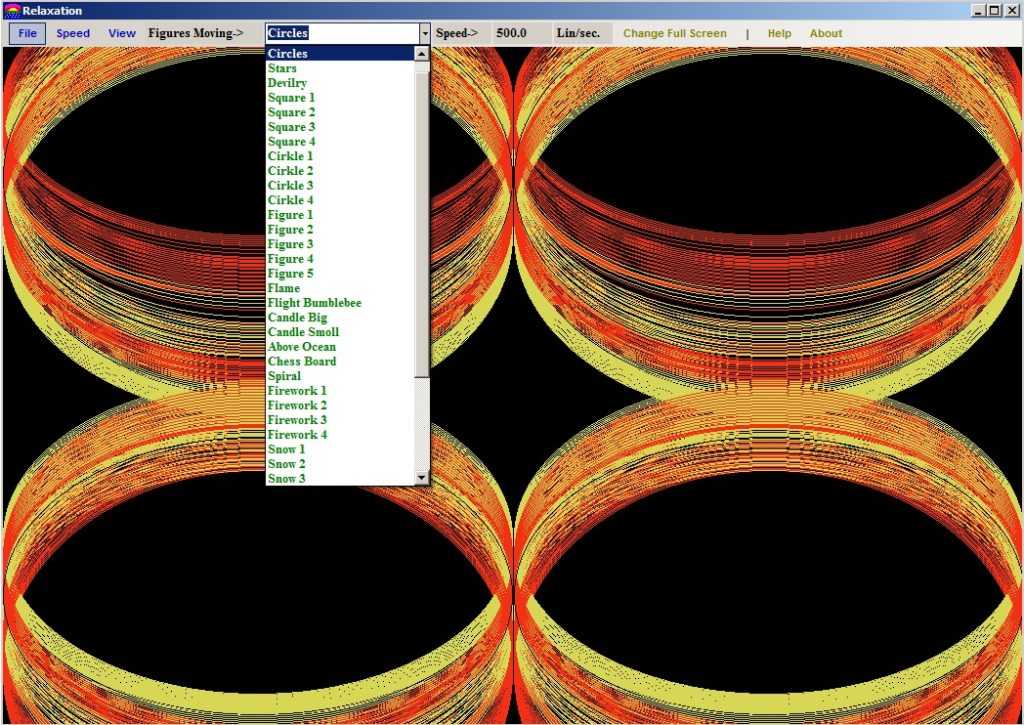Collapse the figures combo box arrow

pyautogui.click(x=424, y=33)
